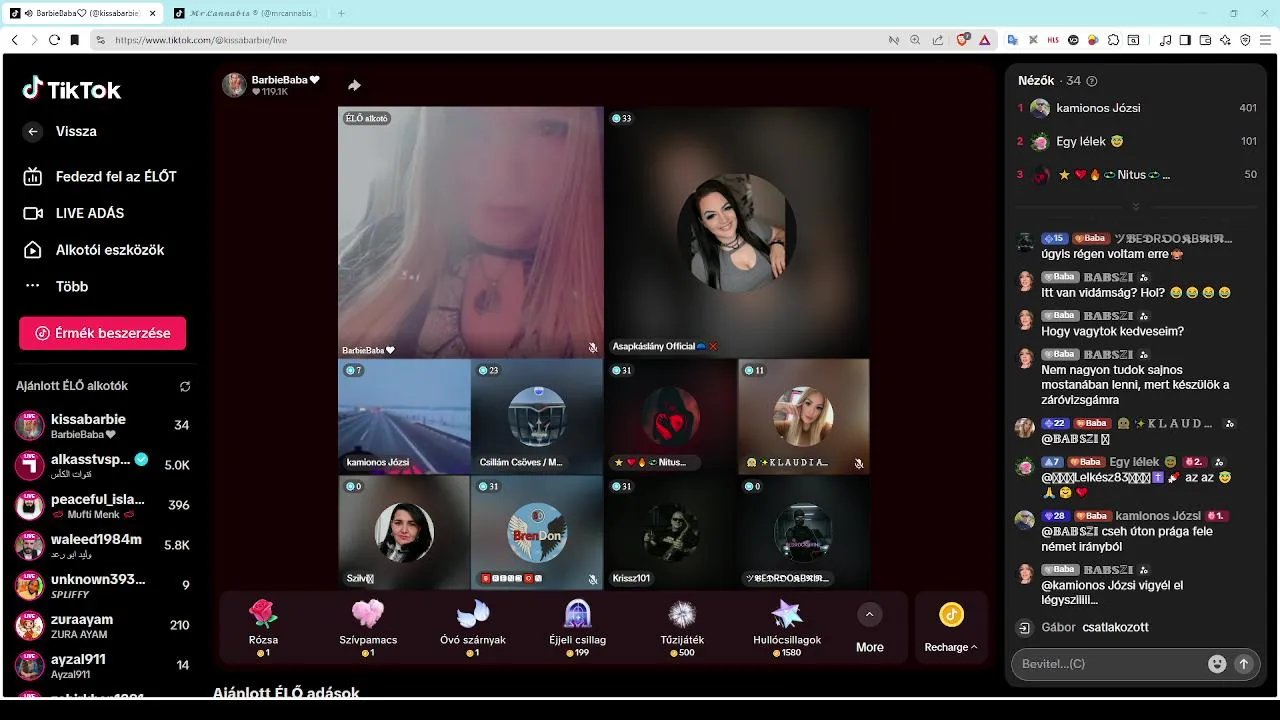Select the Krissz101 guest tile
The image size is (1280, 720).
(x=670, y=532)
